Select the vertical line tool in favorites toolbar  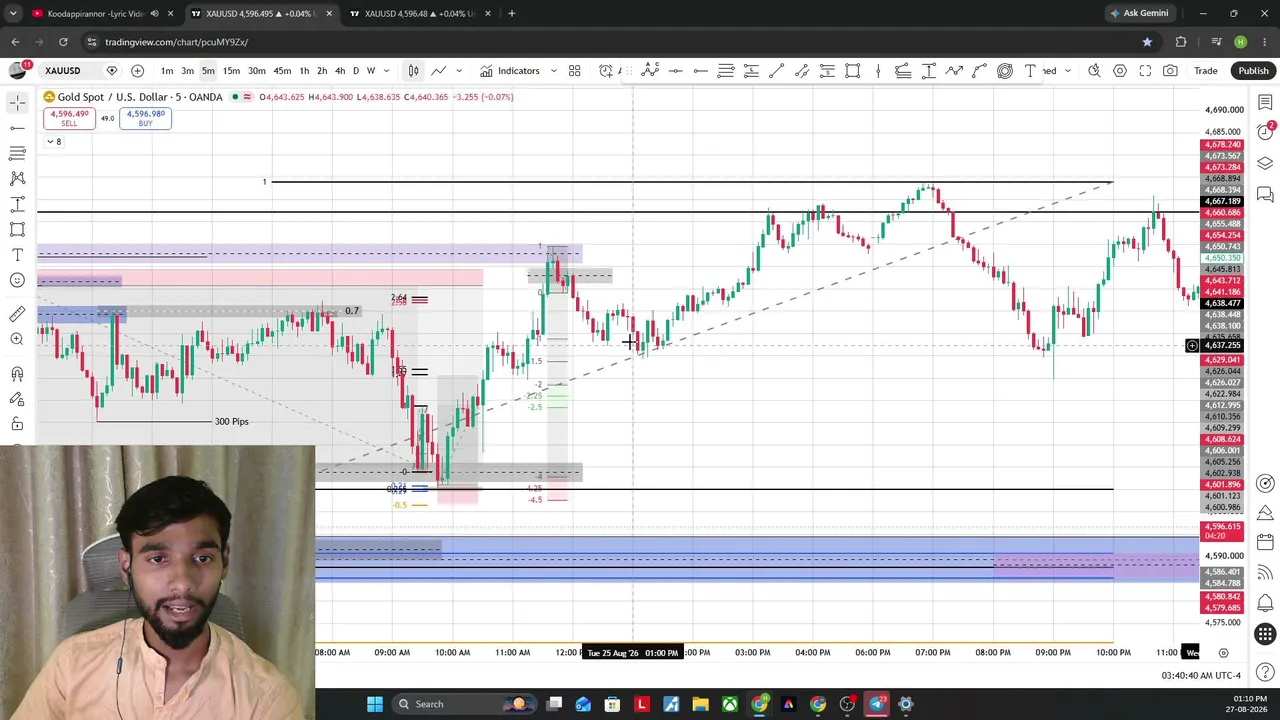click(x=878, y=71)
